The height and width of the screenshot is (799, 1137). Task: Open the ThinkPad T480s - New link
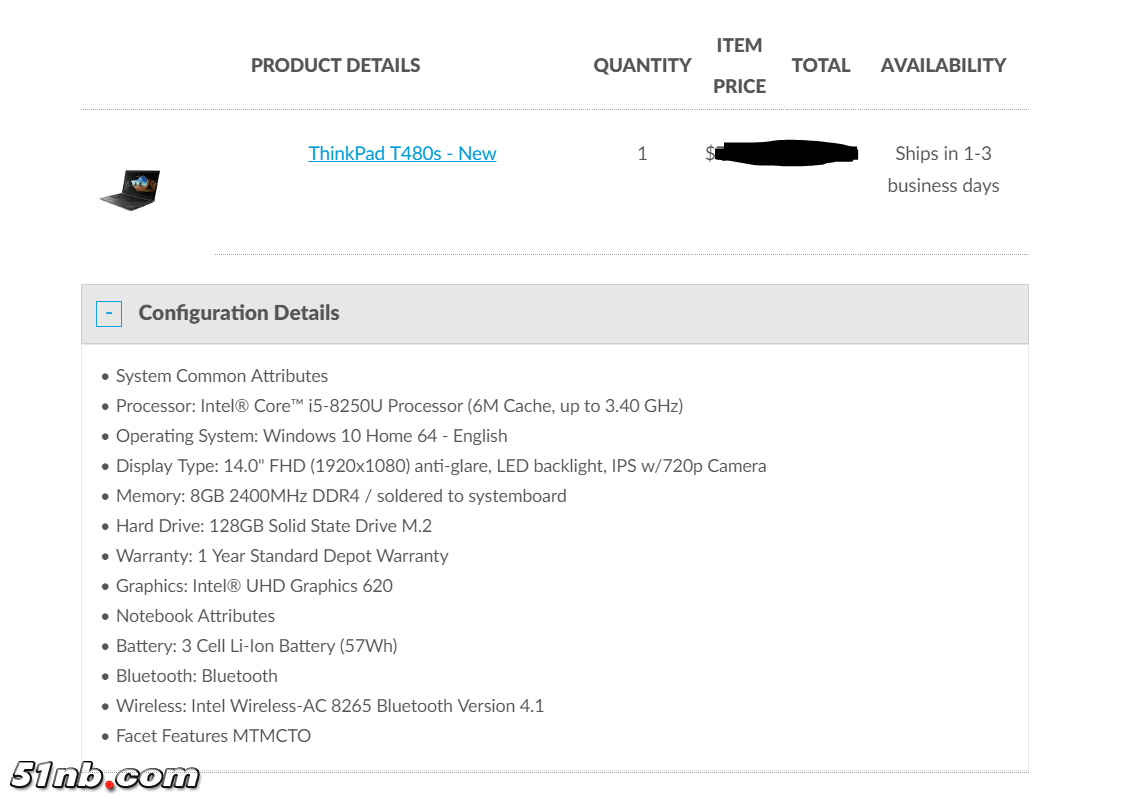[x=402, y=153]
